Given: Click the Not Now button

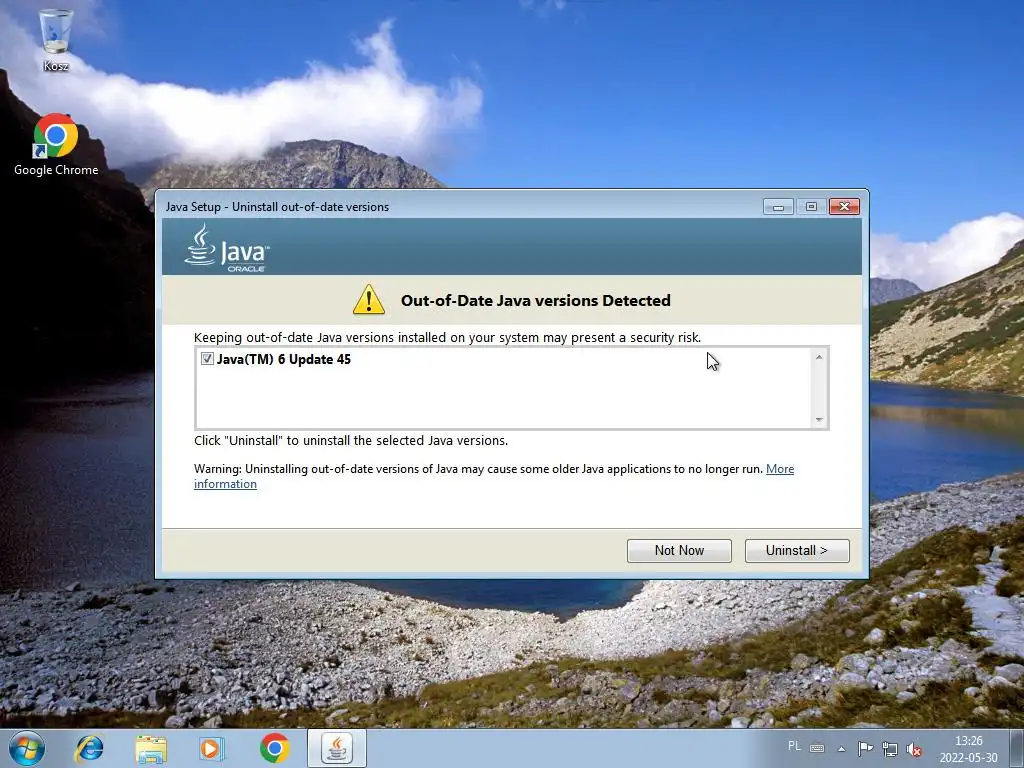Looking at the screenshot, I should point(679,551).
